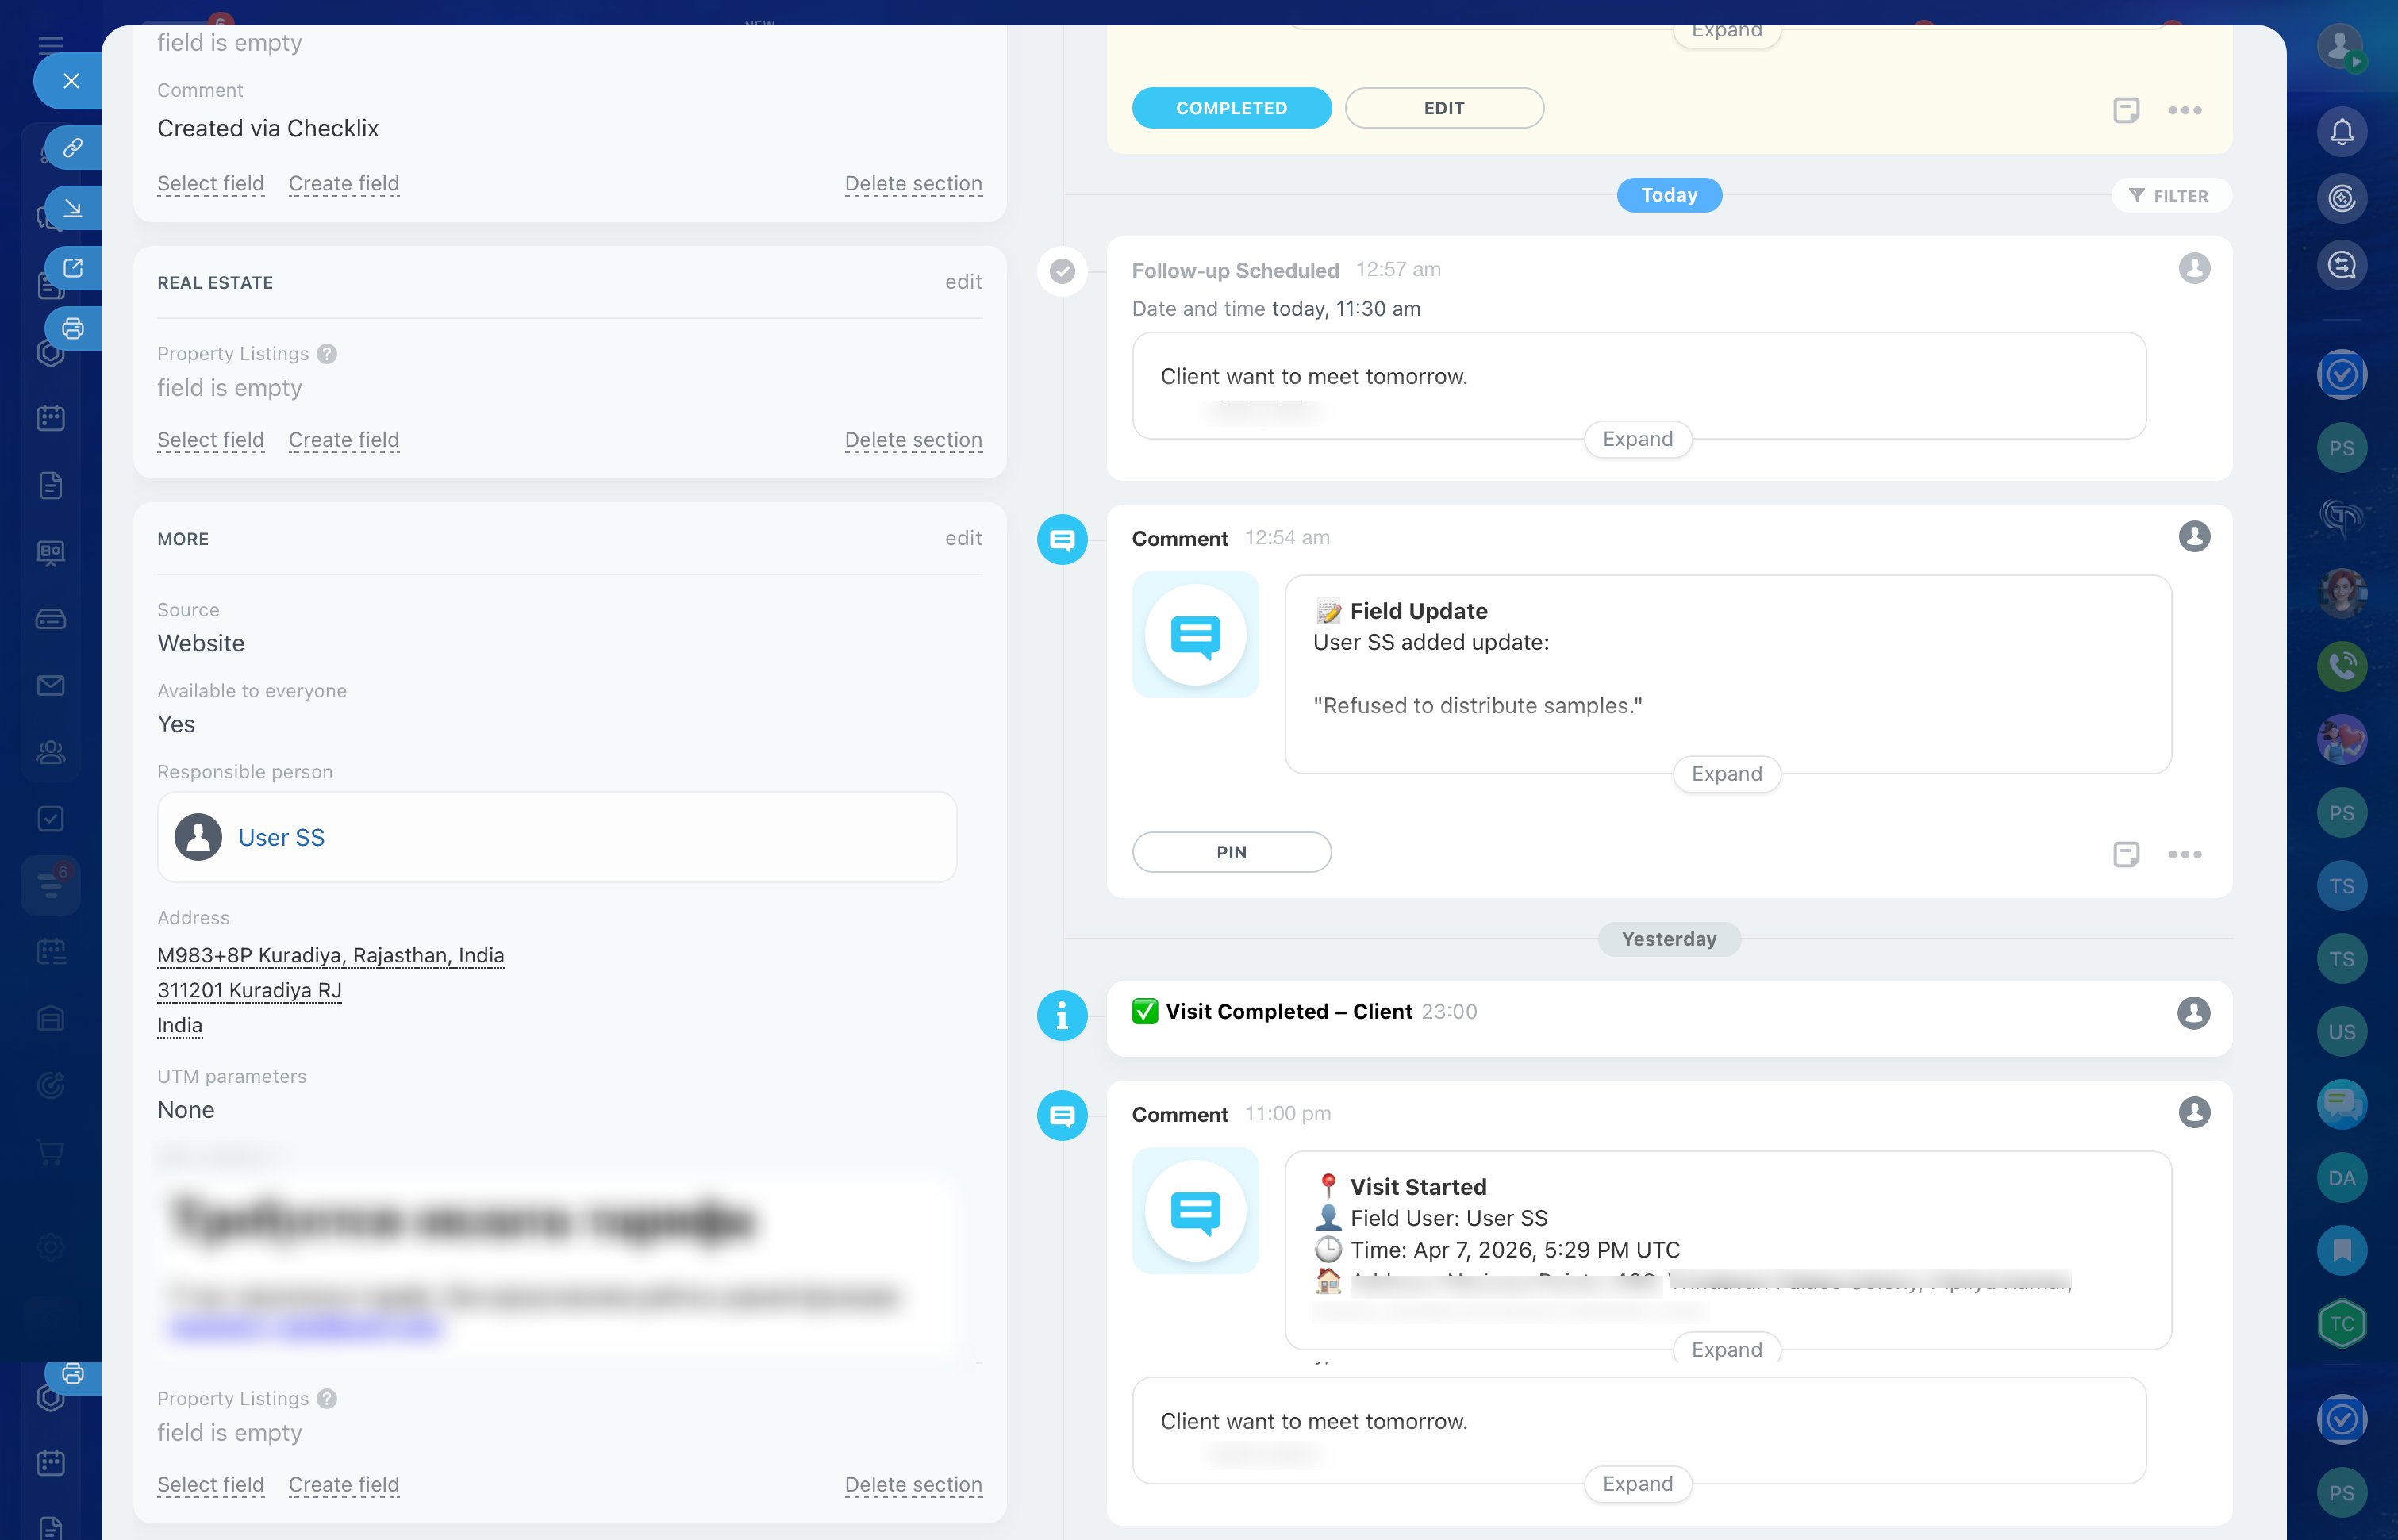This screenshot has width=2398, height=1540.
Task: Click Delete section under Real Estate
Action: tap(913, 440)
